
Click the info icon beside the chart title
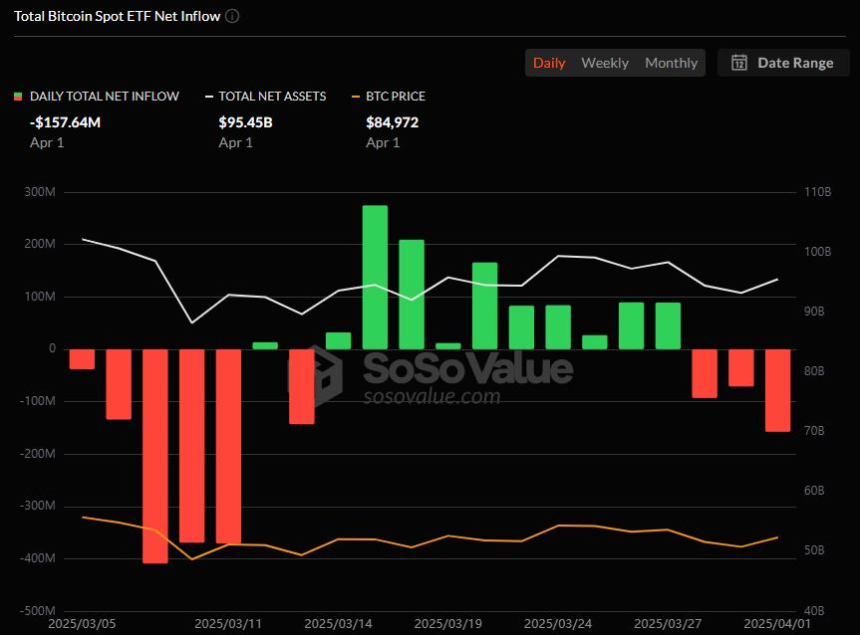pos(233,16)
